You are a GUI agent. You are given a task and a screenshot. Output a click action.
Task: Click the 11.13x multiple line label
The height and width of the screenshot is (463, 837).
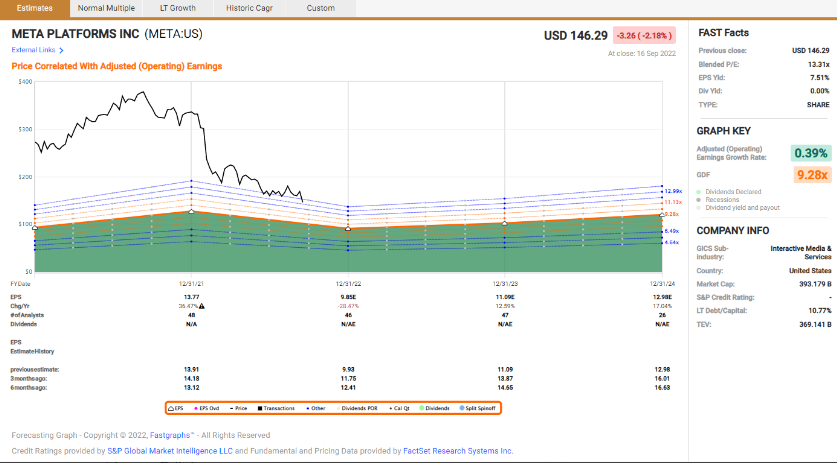tap(673, 202)
